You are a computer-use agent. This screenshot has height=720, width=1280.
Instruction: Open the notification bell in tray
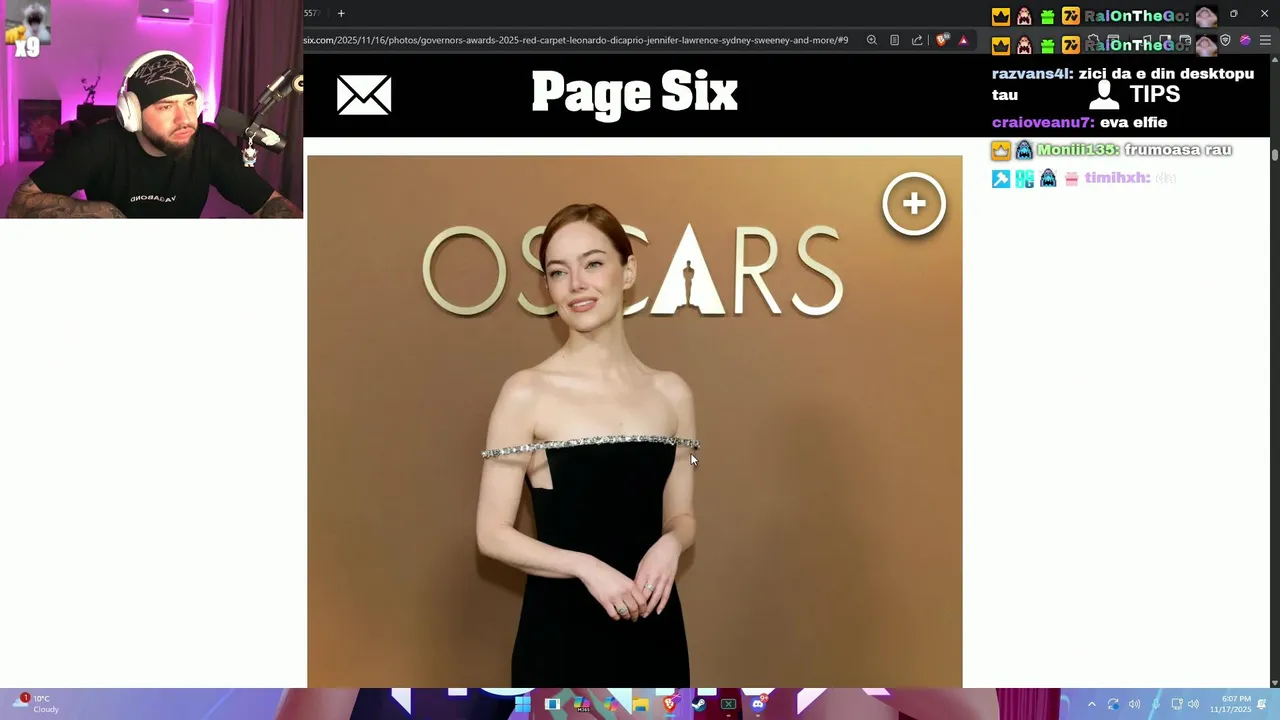1262,704
